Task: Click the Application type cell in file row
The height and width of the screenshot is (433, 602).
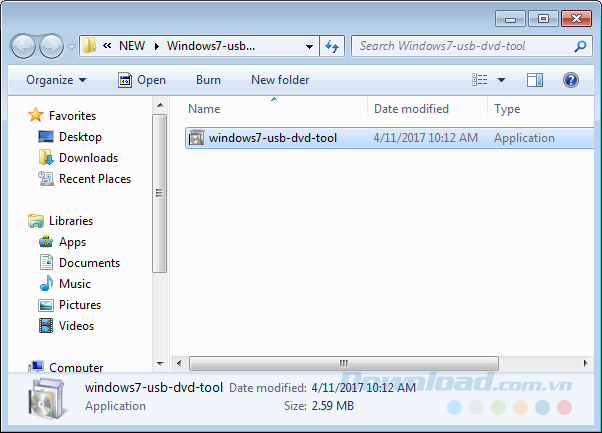Action: pyautogui.click(x=524, y=138)
